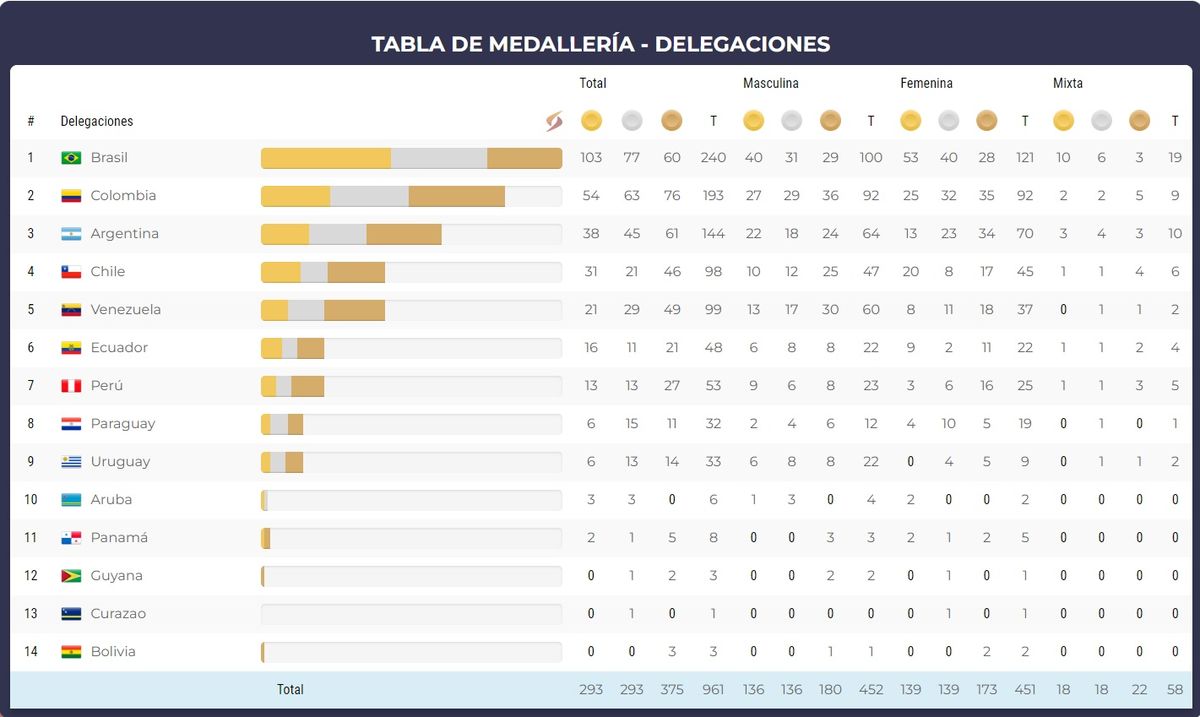Click the bronze medal icon under Femenina
The width and height of the screenshot is (1200, 717).
pos(987,121)
